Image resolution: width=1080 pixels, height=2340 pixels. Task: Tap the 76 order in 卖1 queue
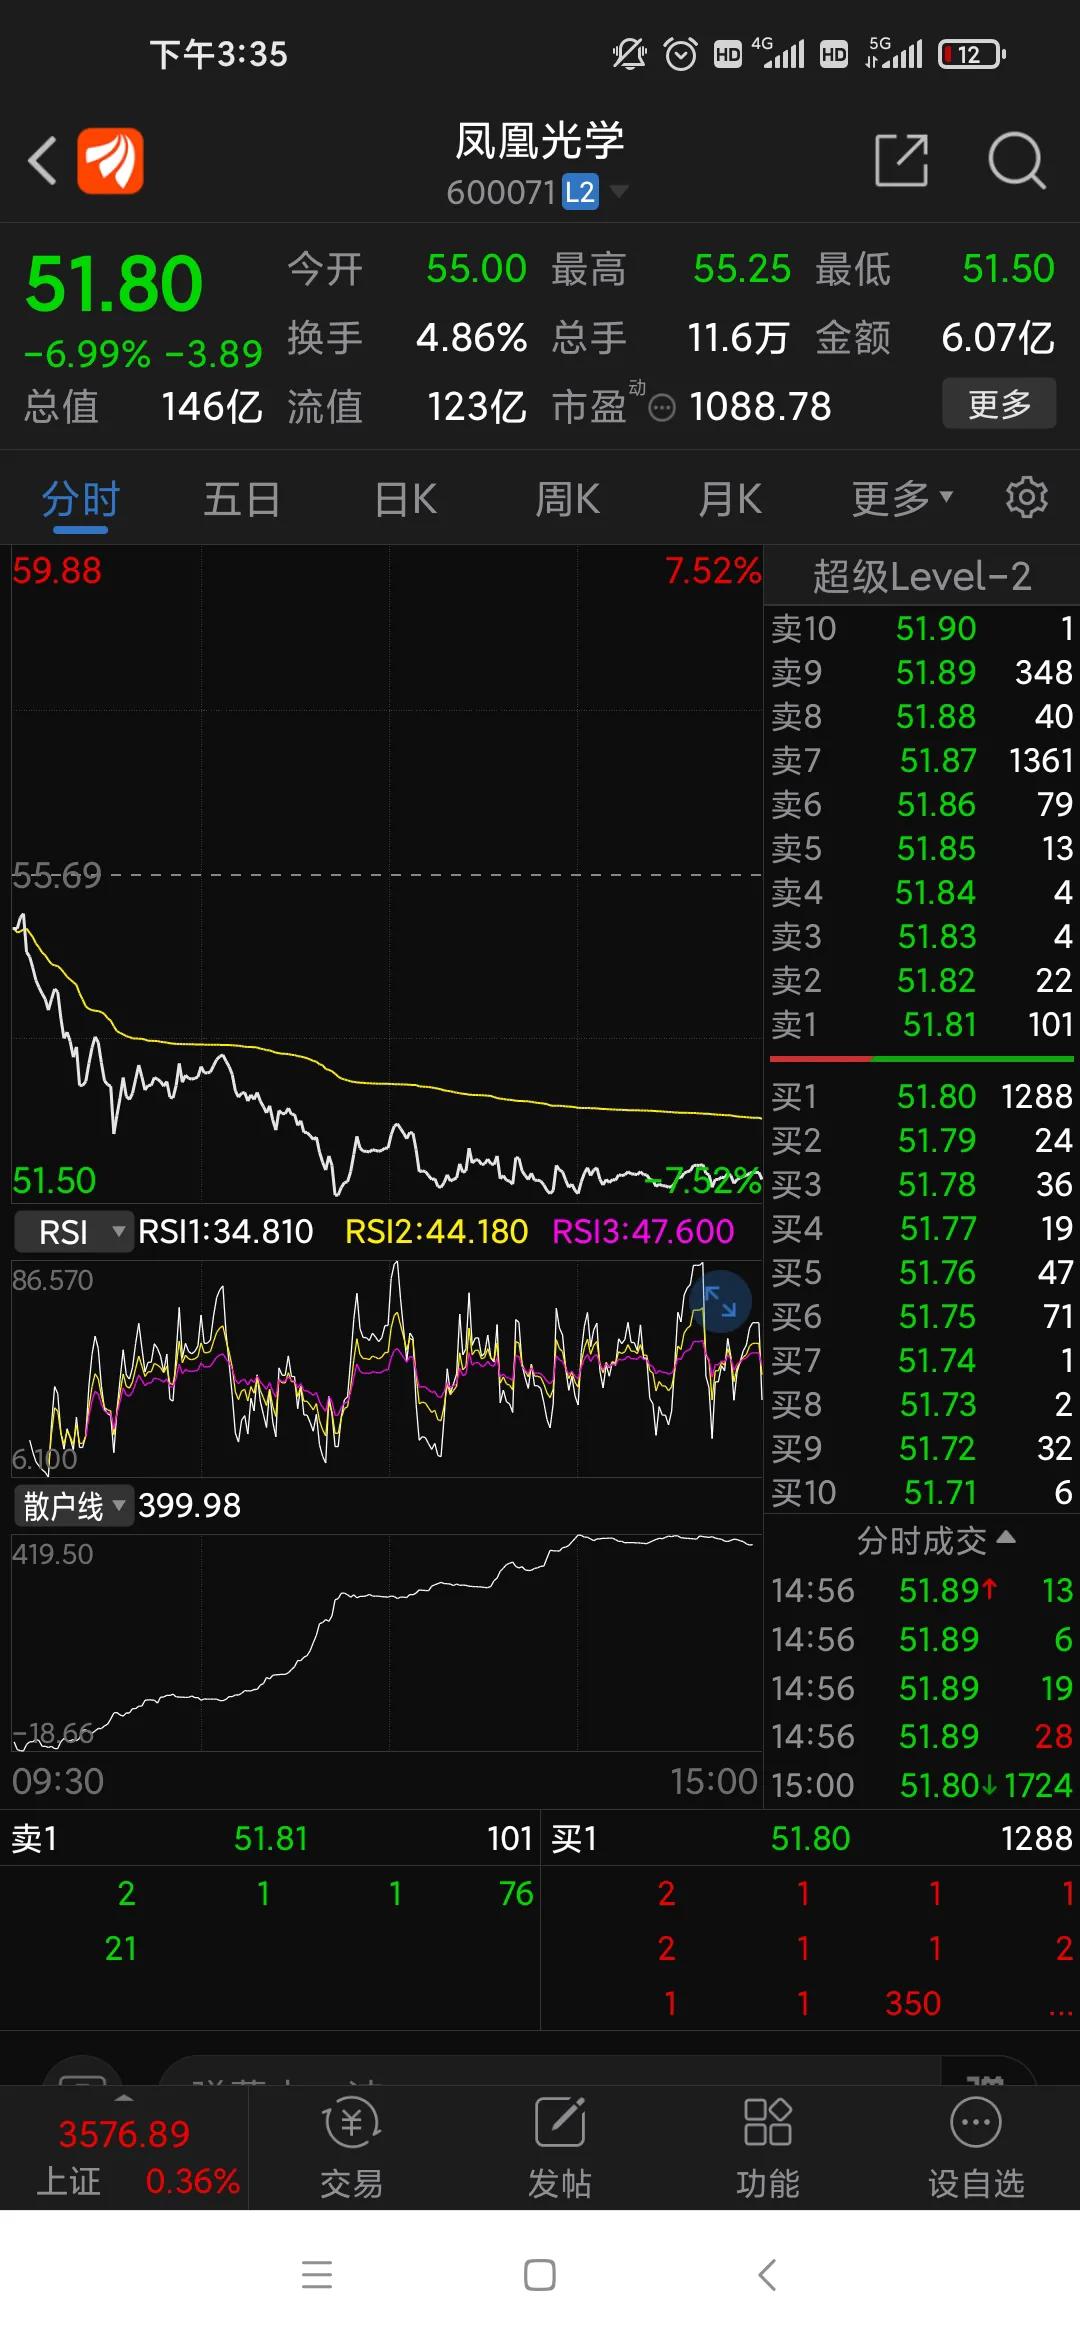[x=516, y=1893]
